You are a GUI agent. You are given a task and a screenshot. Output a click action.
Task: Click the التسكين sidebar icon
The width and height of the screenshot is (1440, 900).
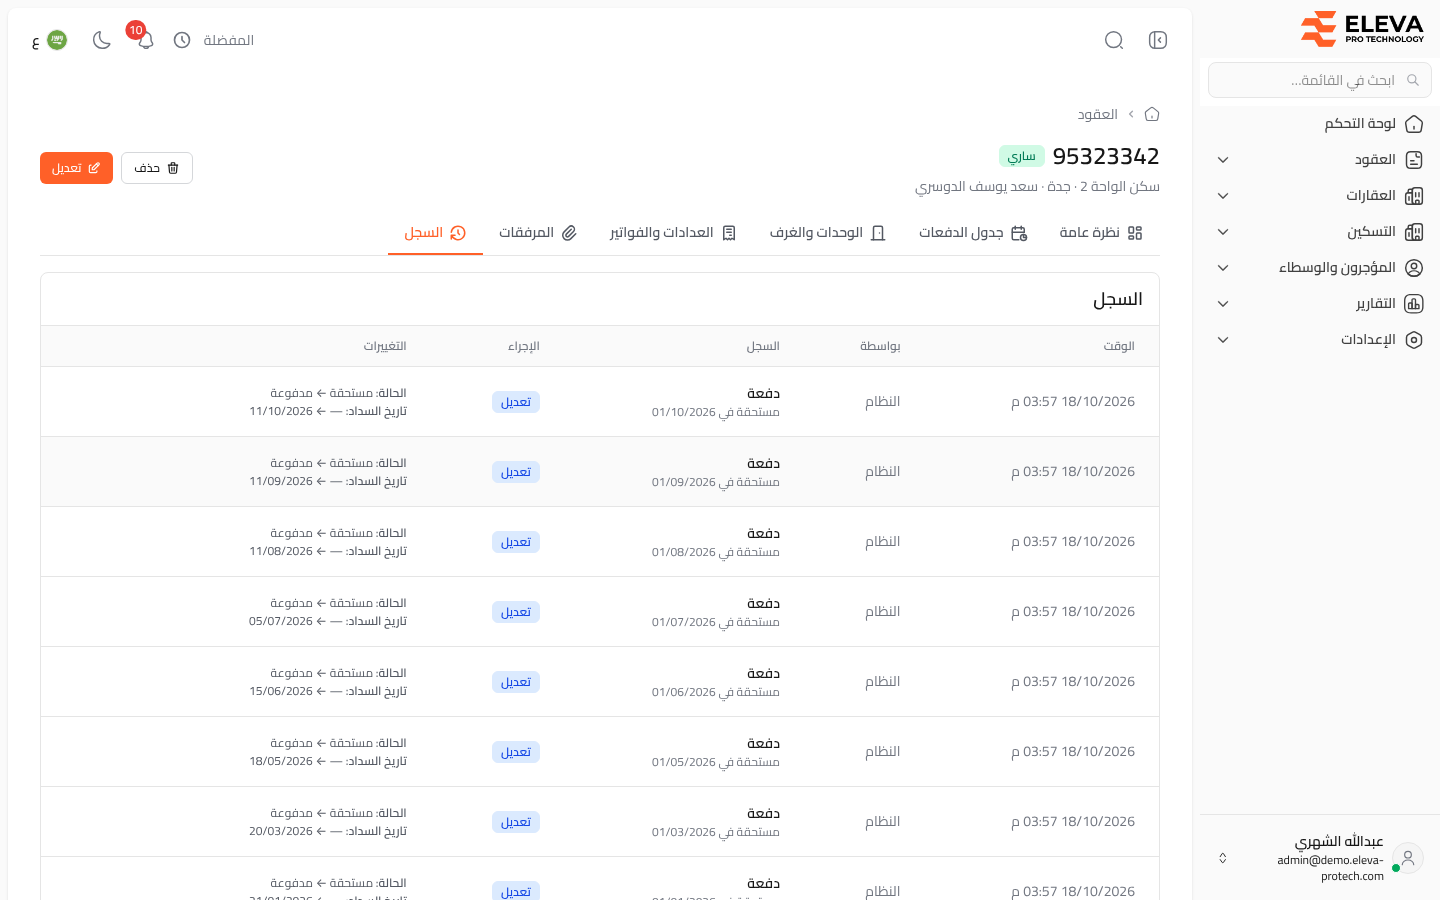tap(1414, 232)
